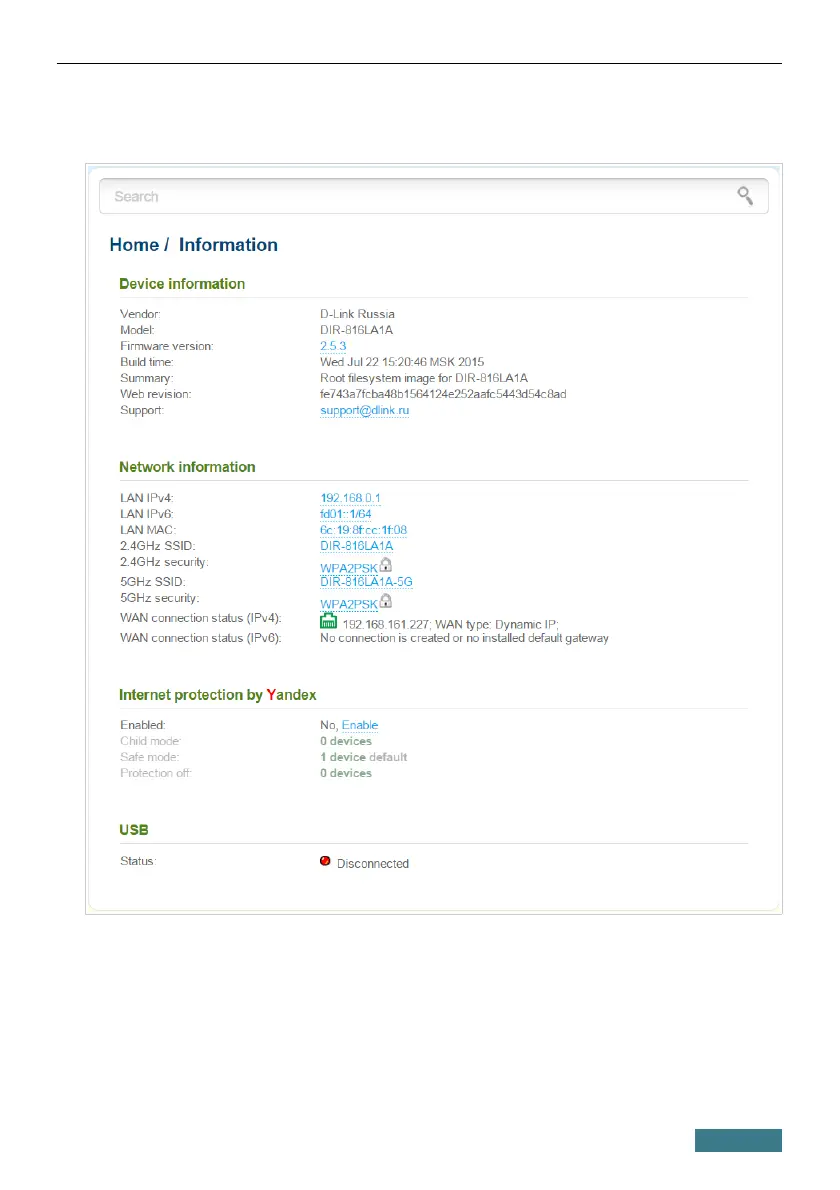Go to the Home breadcrumb

pos(134,245)
